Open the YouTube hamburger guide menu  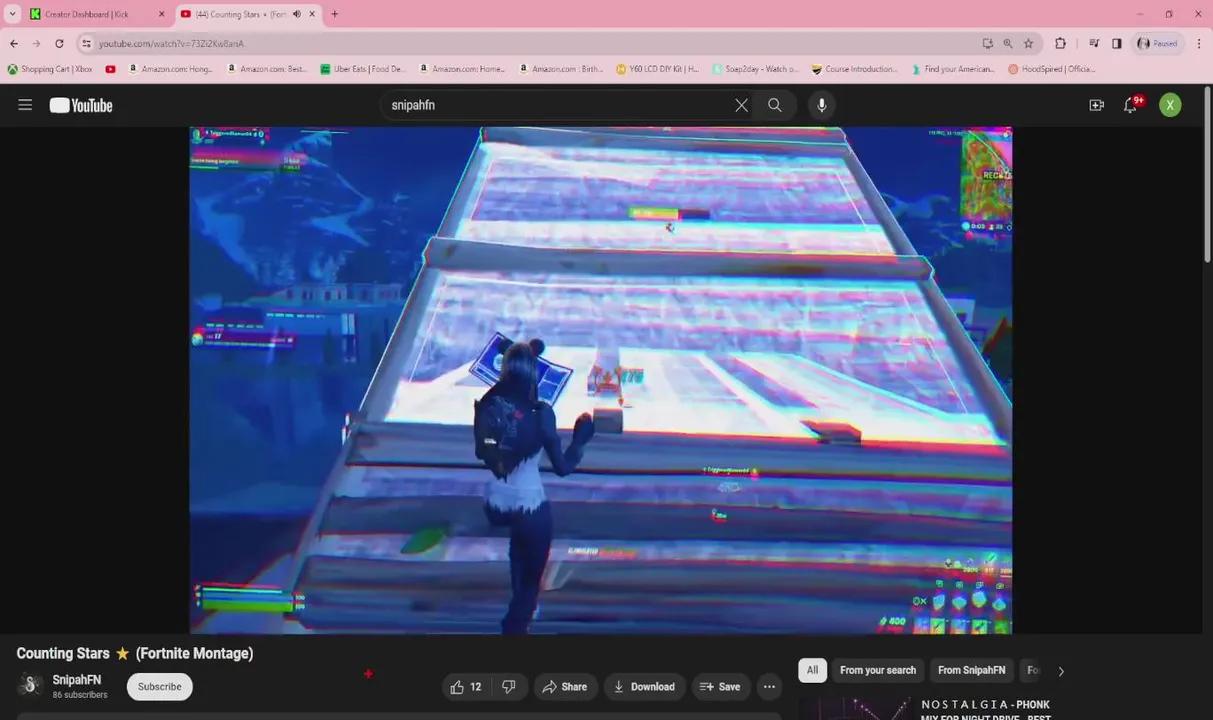click(x=25, y=105)
